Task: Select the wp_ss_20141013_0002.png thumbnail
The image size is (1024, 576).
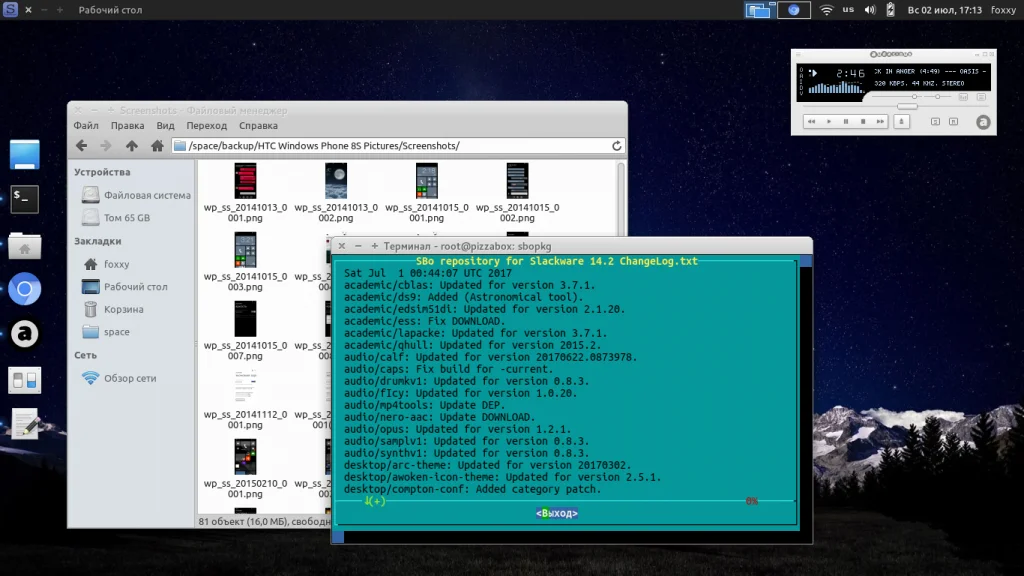Action: [x=336, y=181]
